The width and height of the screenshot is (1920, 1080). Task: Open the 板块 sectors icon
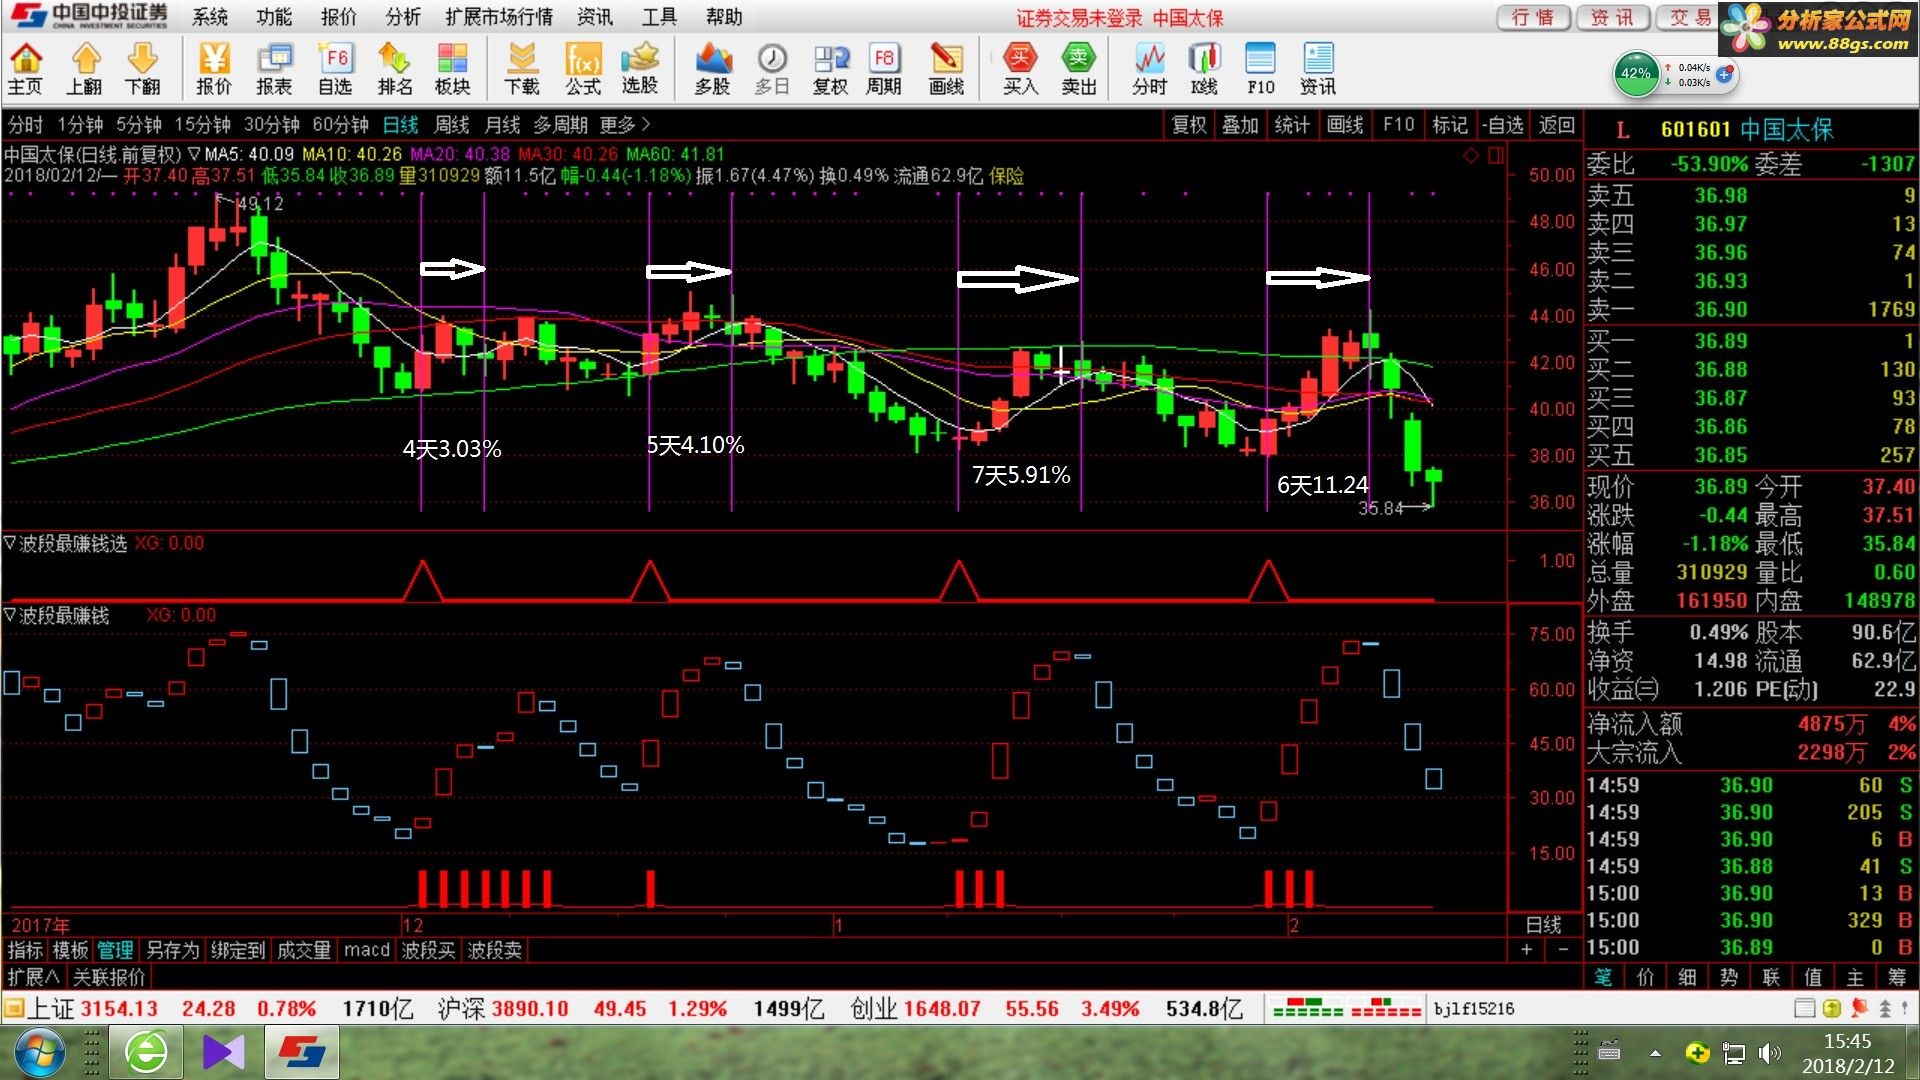[x=452, y=69]
